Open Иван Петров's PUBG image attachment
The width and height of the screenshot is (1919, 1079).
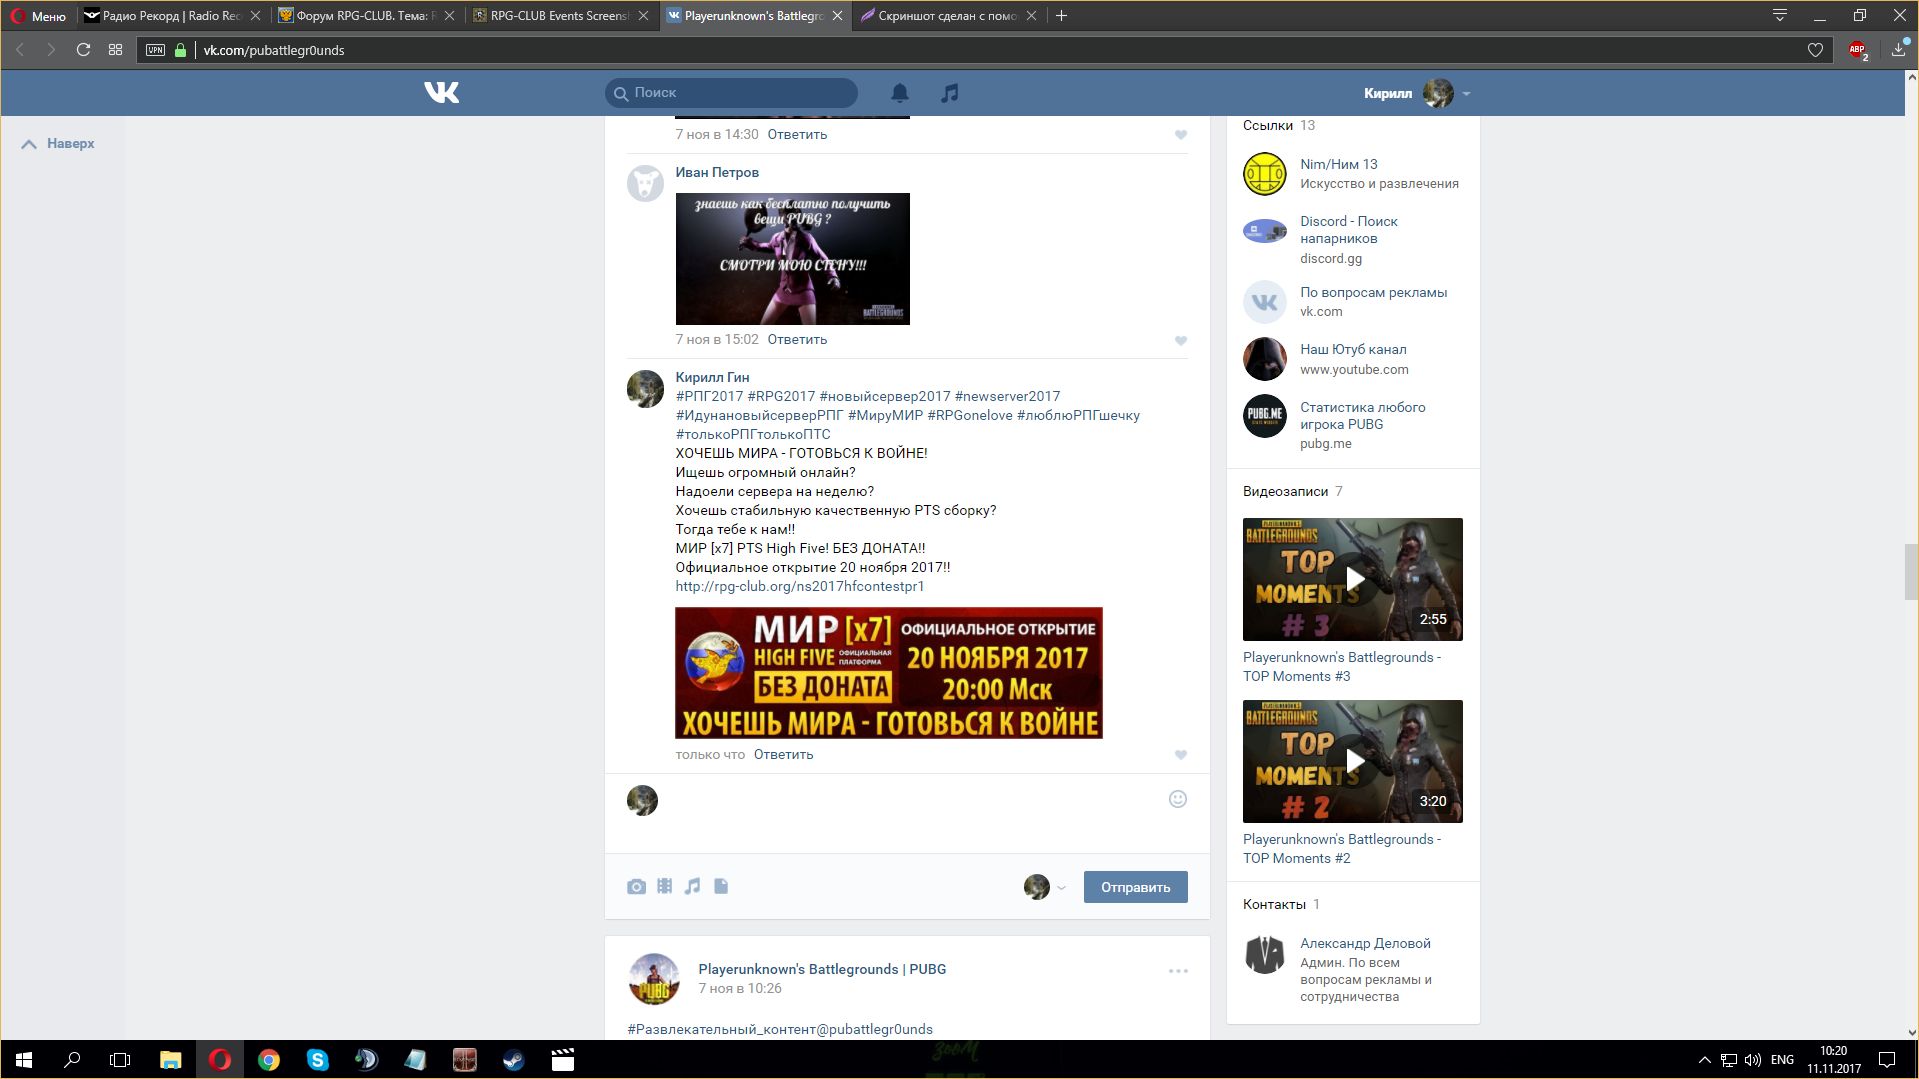pos(792,259)
